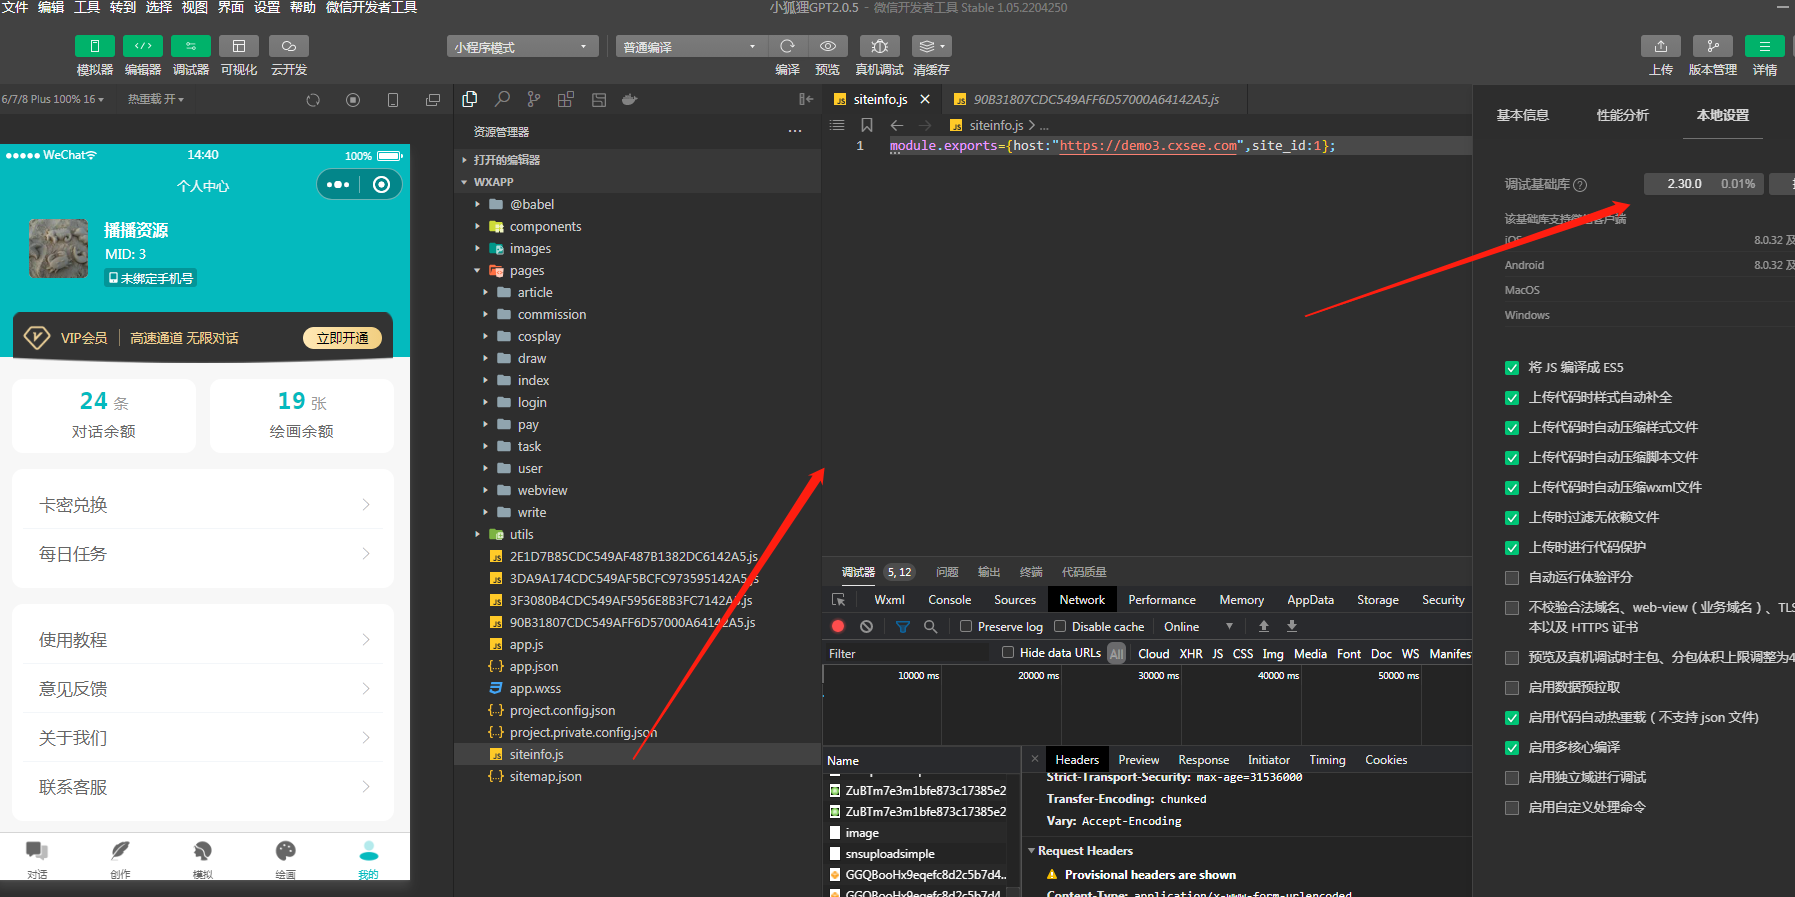
Task: Open the explorer files icon
Action: pyautogui.click(x=470, y=99)
